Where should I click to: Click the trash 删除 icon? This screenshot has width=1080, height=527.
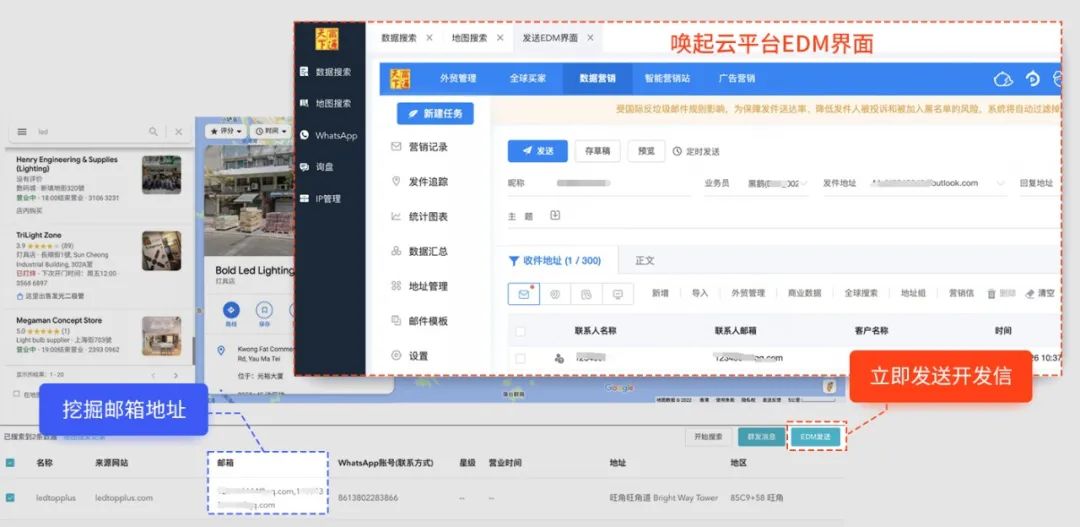(x=992, y=293)
